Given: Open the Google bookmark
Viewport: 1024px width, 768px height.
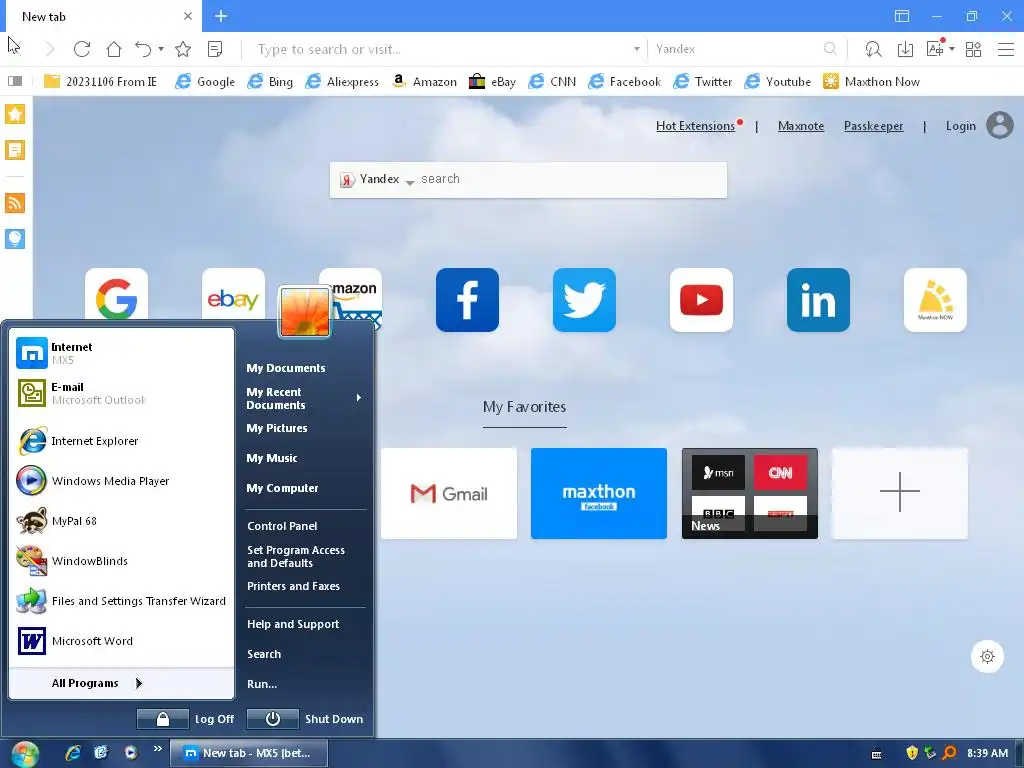Looking at the screenshot, I should [x=205, y=82].
